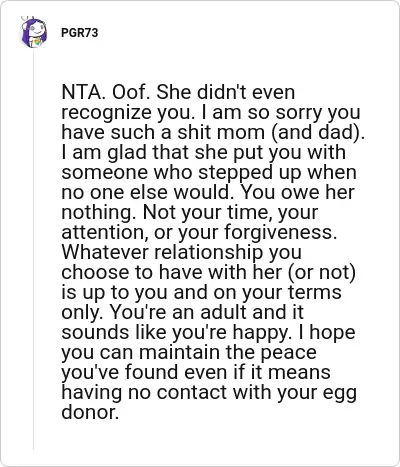This screenshot has width=400, height=467.
Task: Click the words "having no contact"
Action: 144,392
